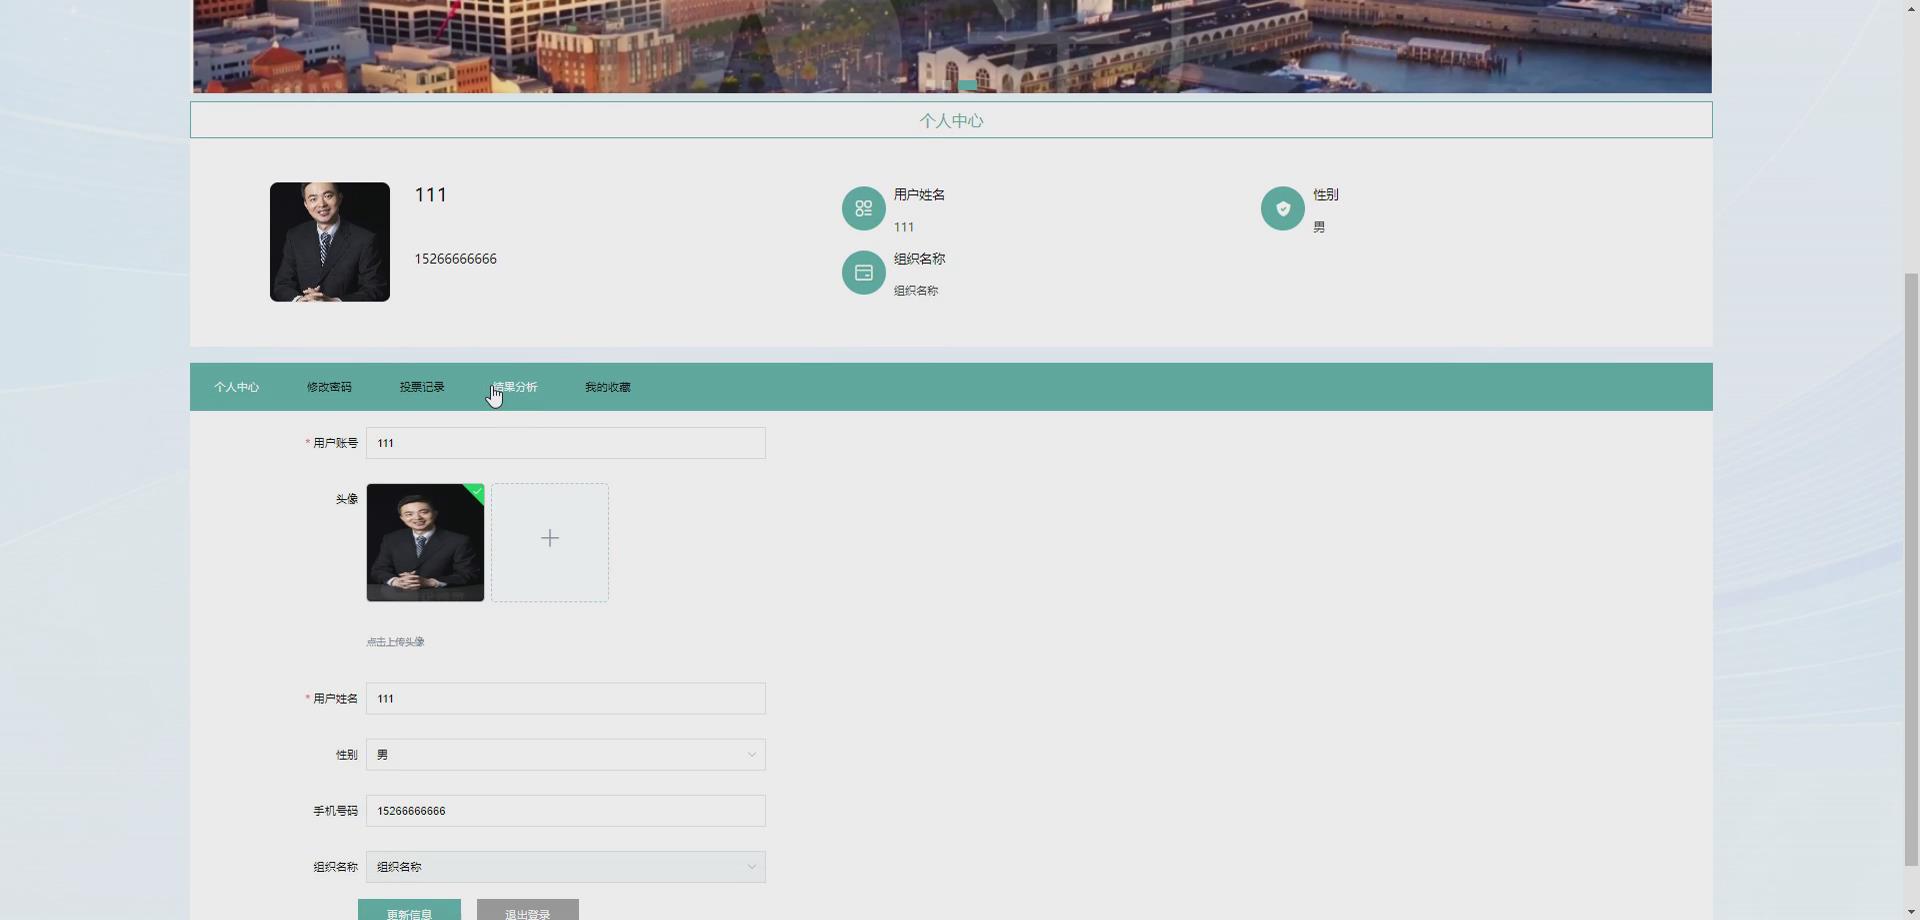This screenshot has width=1920, height=920.
Task: Switch to the 结果分析 tab
Action: coord(515,387)
